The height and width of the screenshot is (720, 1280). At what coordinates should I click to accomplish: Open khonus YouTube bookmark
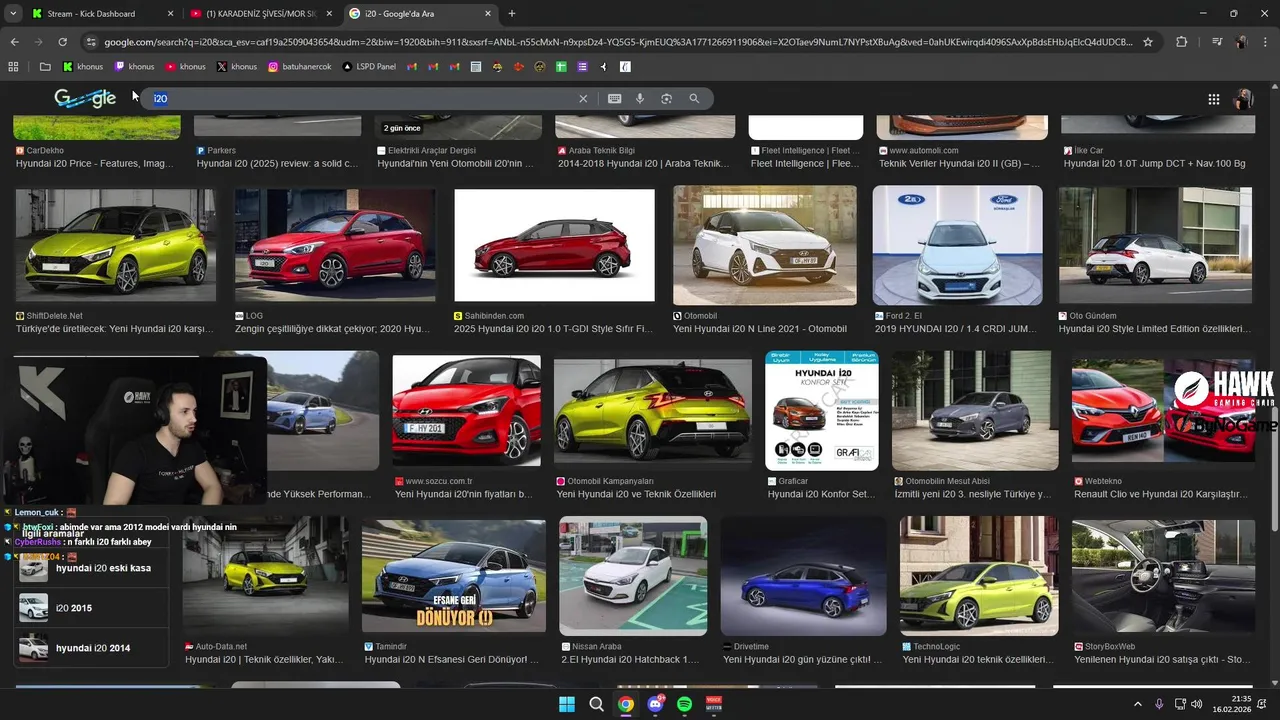(185, 67)
